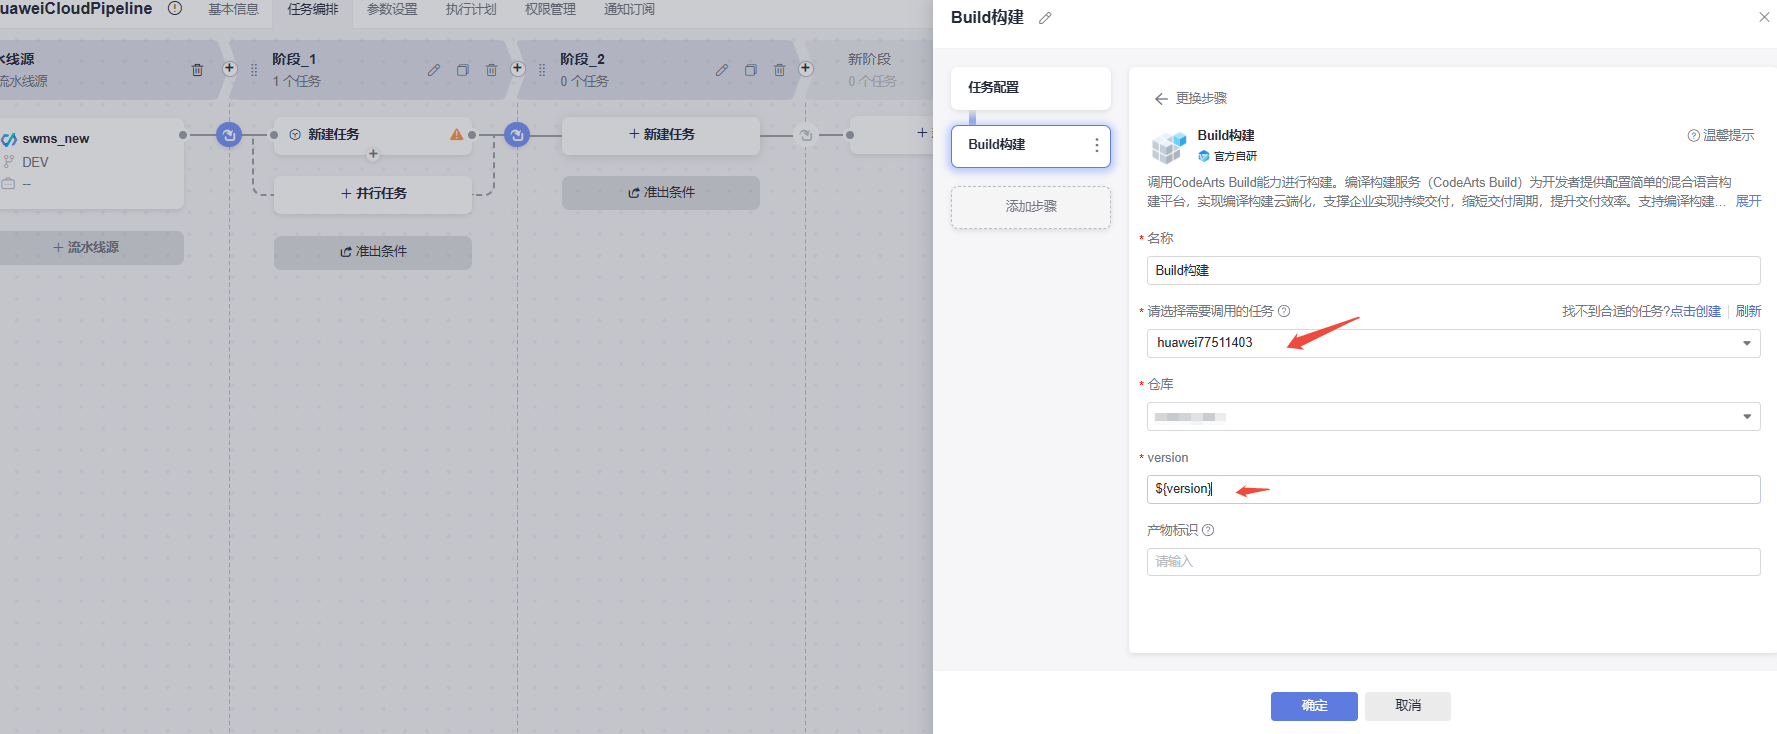The width and height of the screenshot is (1777, 734).
Task: Click the orange warning icon on 新建任务
Action: coord(456,134)
